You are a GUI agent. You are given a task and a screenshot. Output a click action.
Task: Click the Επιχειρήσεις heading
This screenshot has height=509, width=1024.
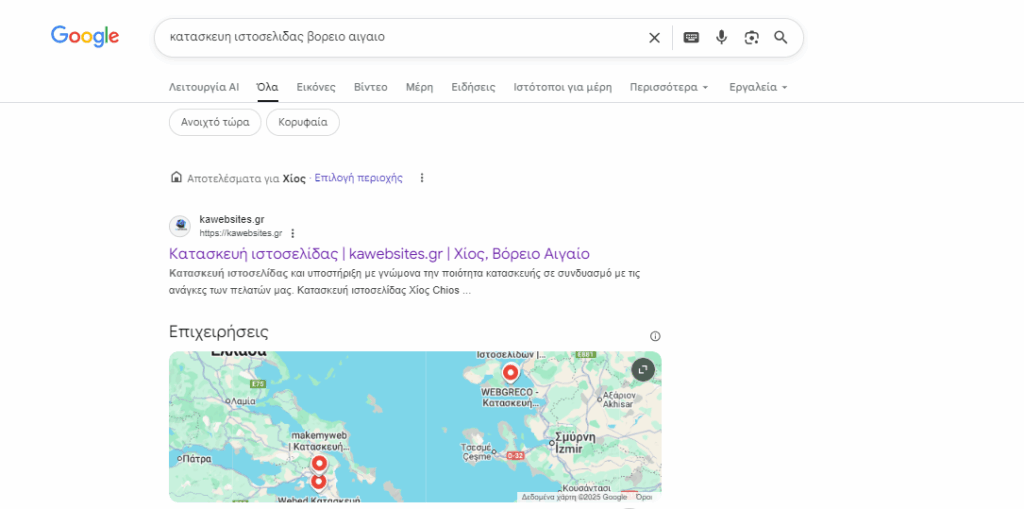219,332
